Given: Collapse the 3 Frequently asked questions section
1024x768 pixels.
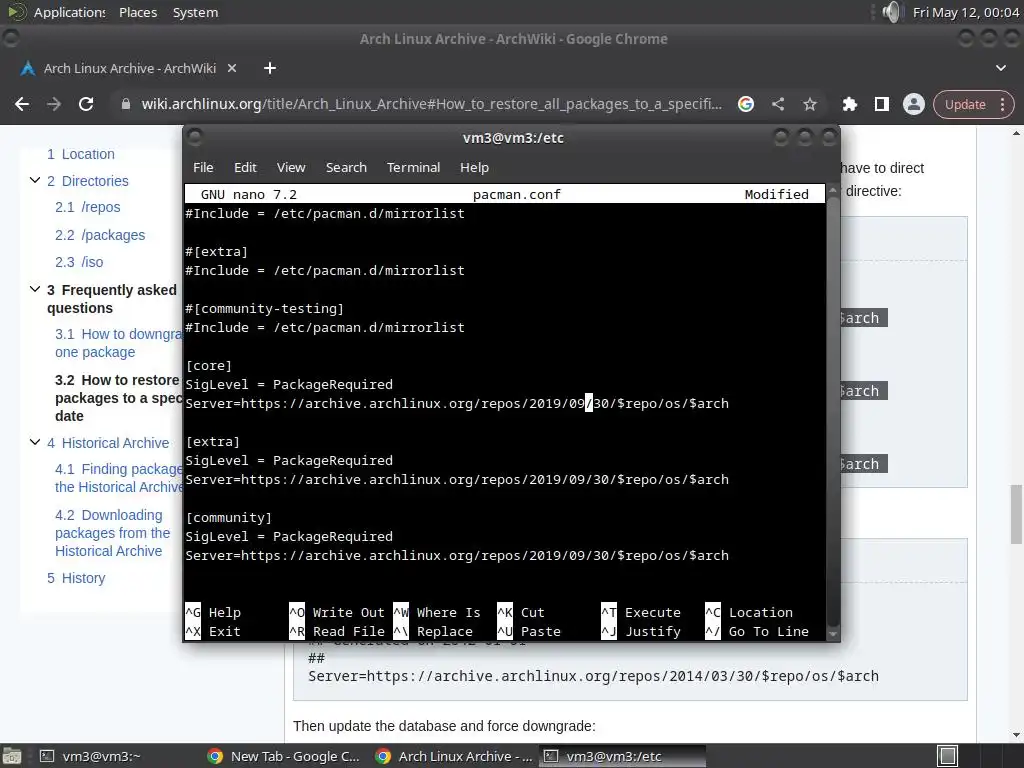Looking at the screenshot, I should tap(35, 289).
